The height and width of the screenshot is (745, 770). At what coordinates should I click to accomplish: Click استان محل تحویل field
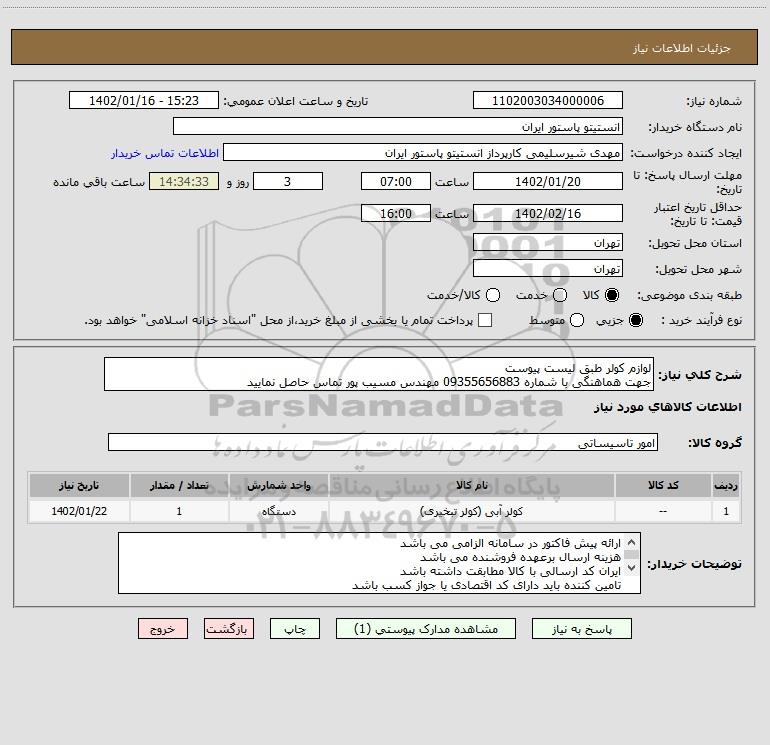click(548, 243)
